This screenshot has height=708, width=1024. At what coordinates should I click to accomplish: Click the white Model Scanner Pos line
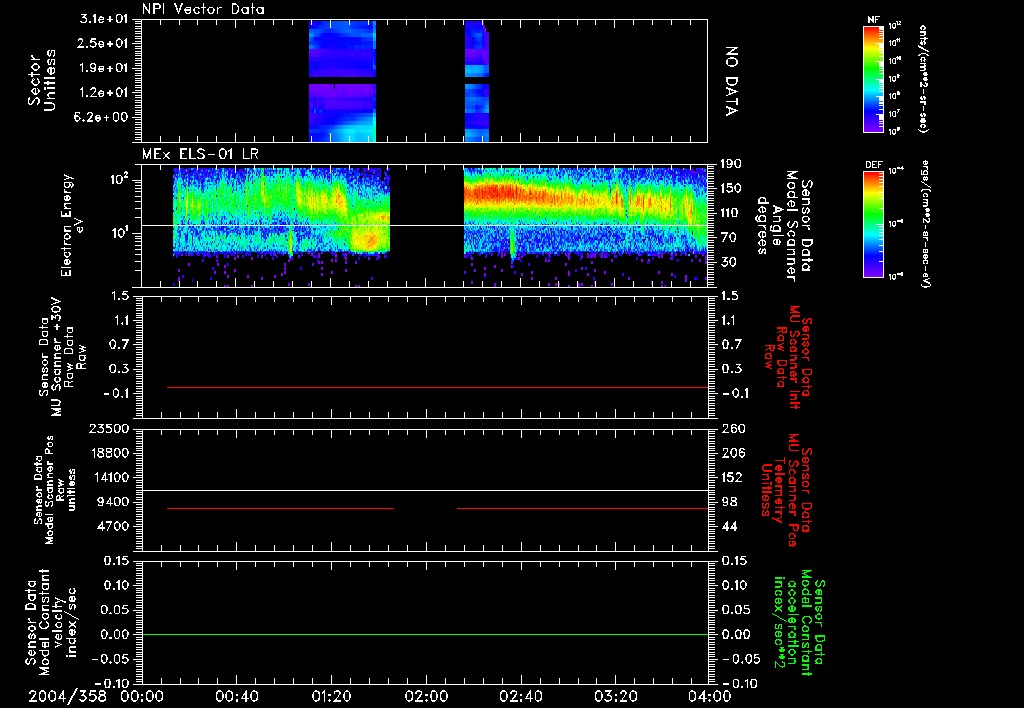(x=424, y=490)
